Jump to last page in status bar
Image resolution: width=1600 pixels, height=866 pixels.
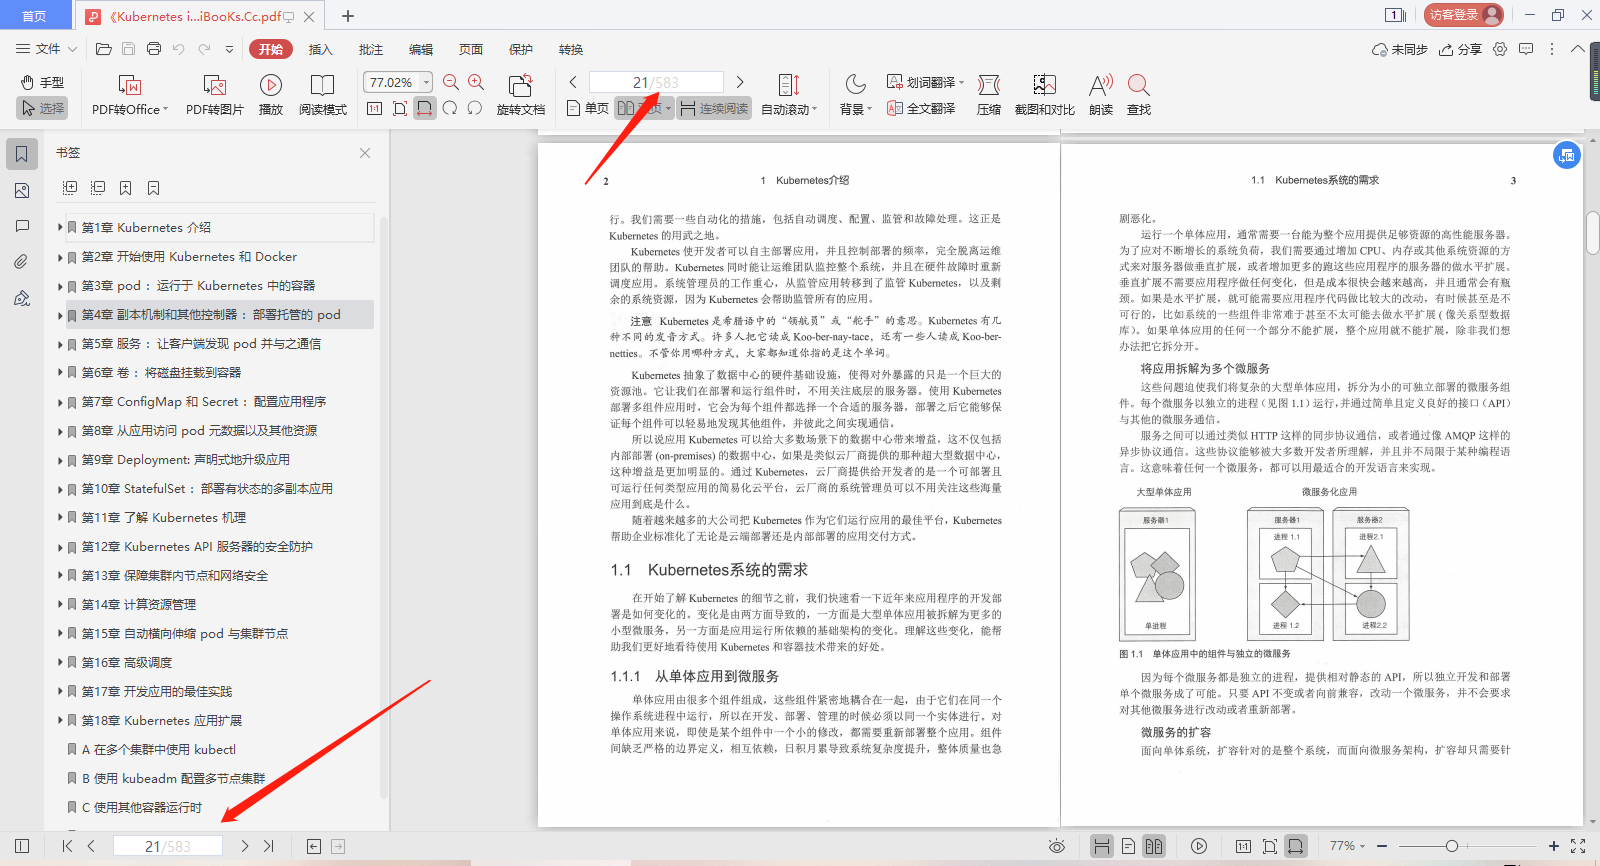[x=269, y=846]
